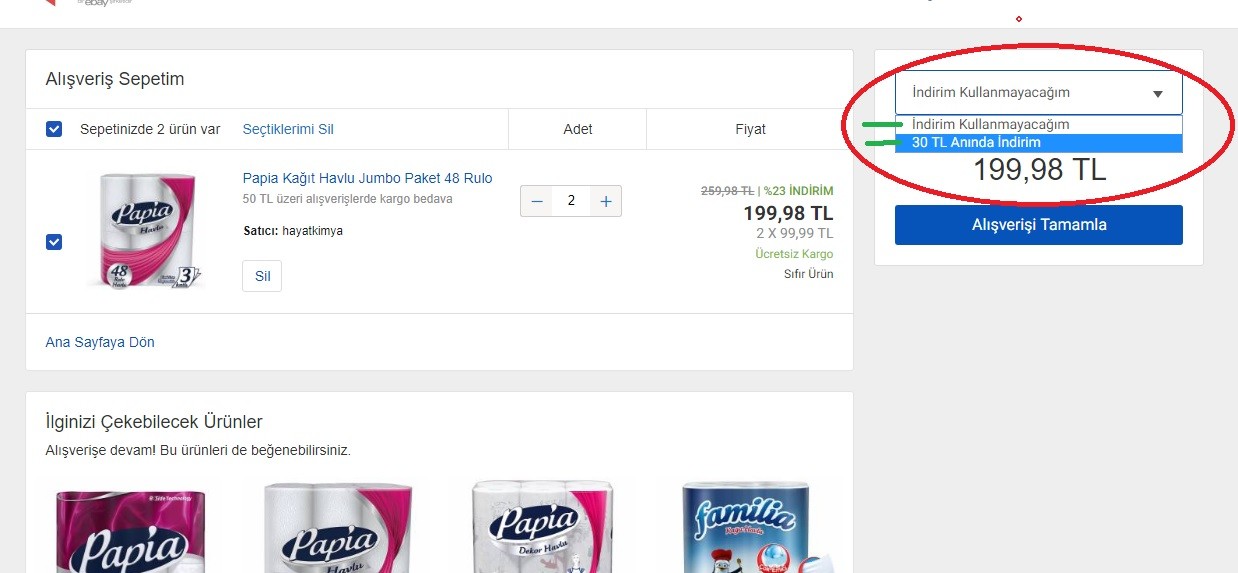Choose "İndirim Kullanmayacağım" in the open list
The image size is (1238, 573).
pyautogui.click(x=990, y=124)
